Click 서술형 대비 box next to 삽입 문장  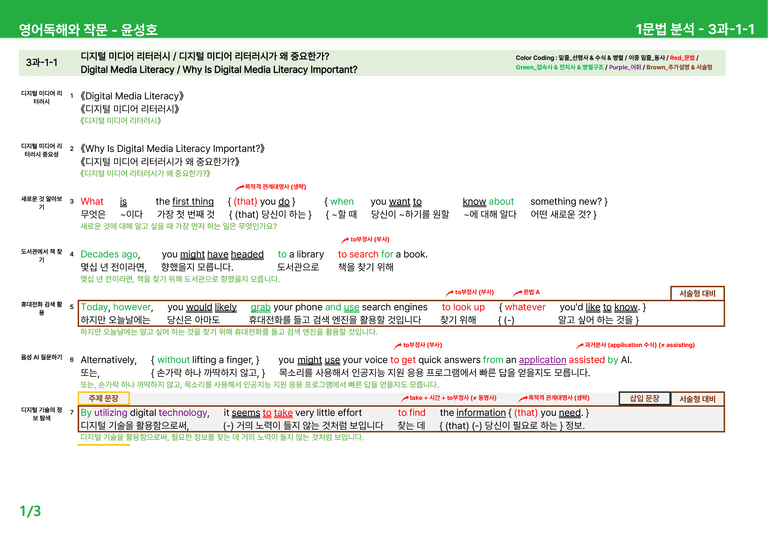697,399
